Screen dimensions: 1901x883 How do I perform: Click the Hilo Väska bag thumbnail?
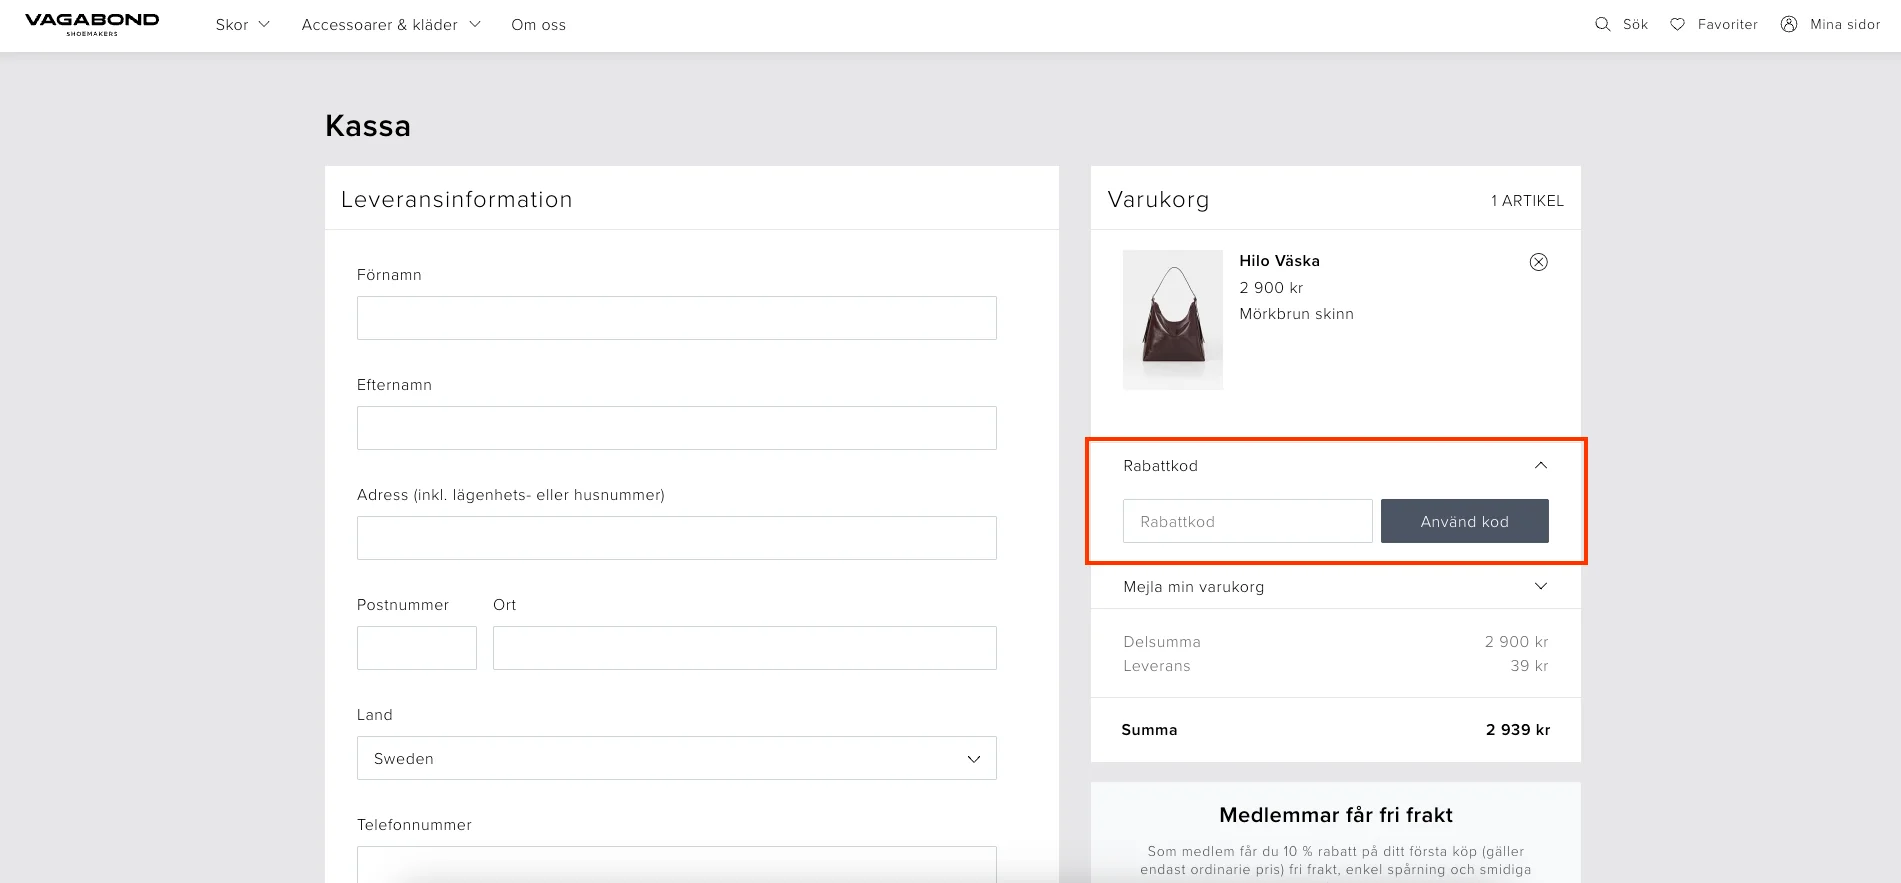(1172, 320)
